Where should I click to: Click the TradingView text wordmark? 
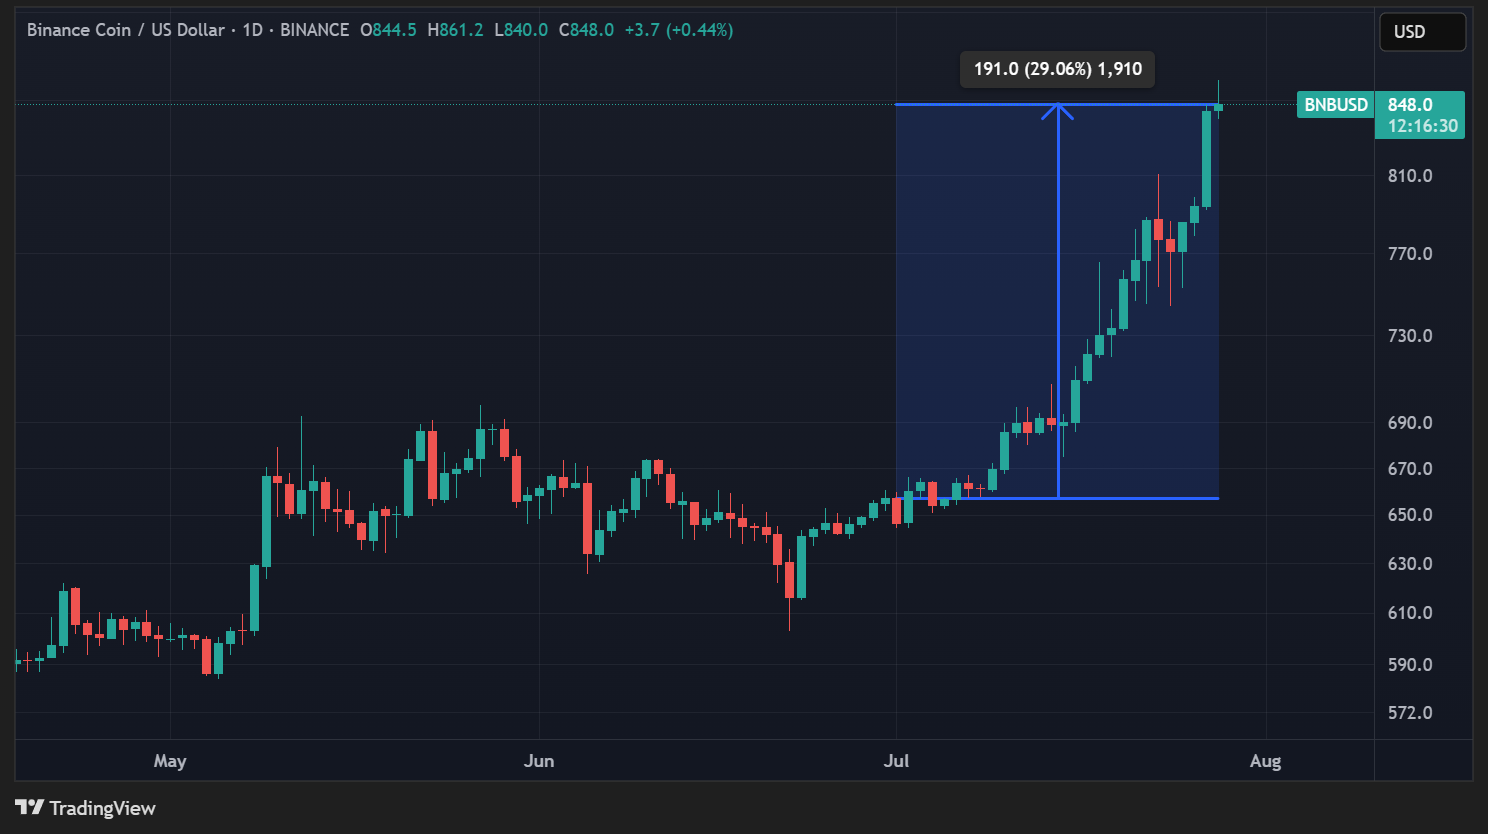(x=102, y=808)
